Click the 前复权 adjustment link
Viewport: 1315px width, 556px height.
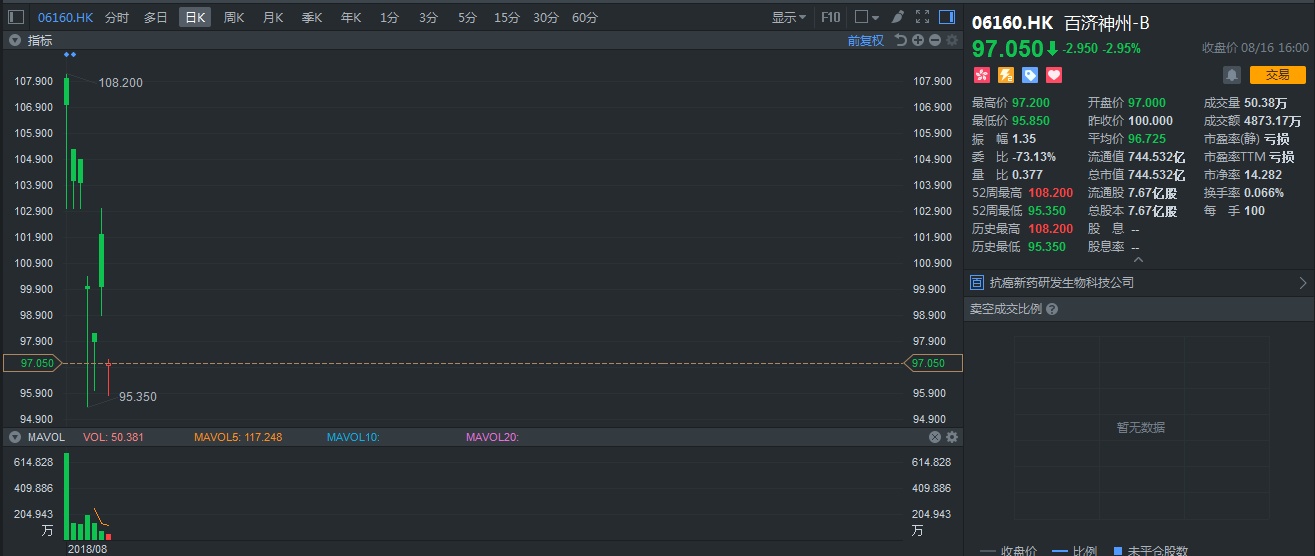point(865,40)
